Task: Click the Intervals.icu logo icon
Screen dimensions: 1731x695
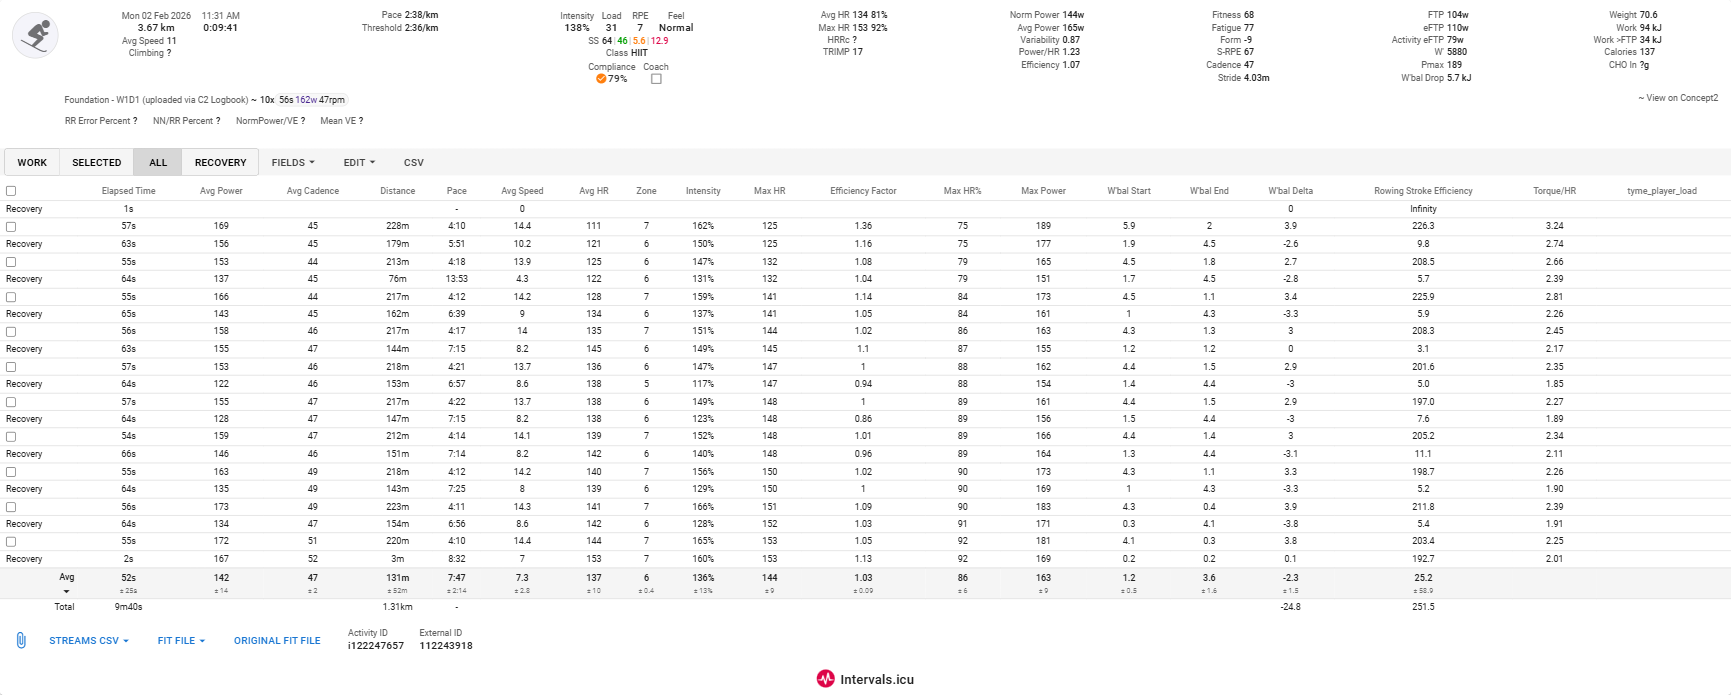Action: coord(825,679)
